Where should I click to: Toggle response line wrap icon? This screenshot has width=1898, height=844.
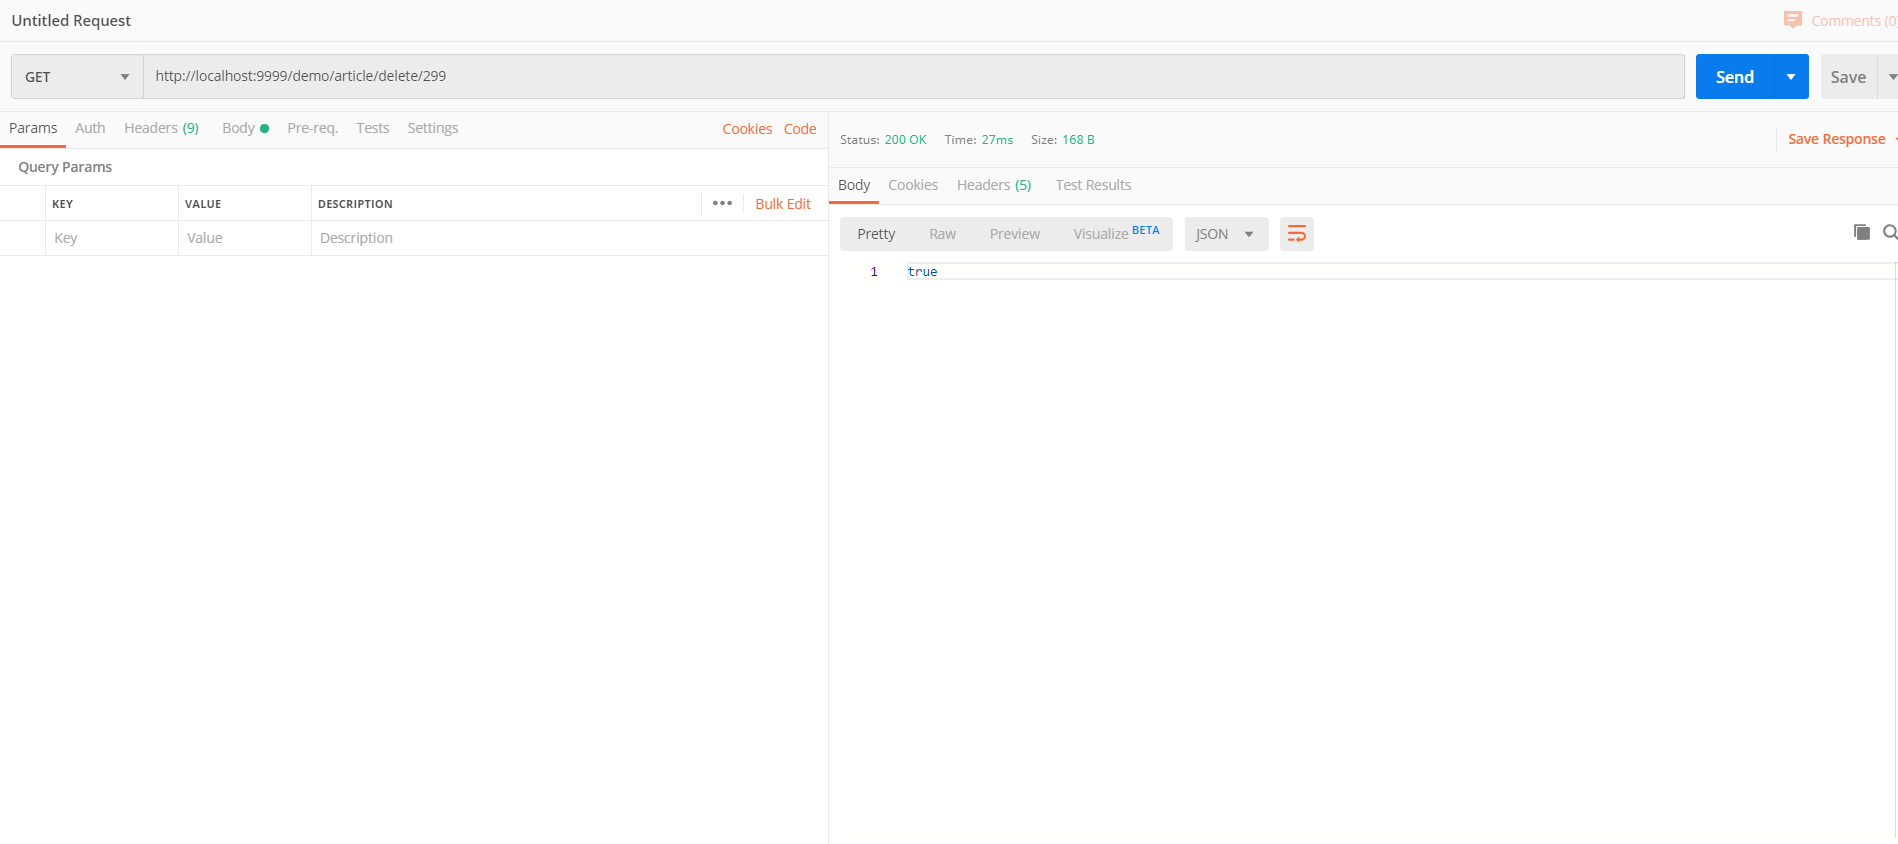click(1296, 234)
